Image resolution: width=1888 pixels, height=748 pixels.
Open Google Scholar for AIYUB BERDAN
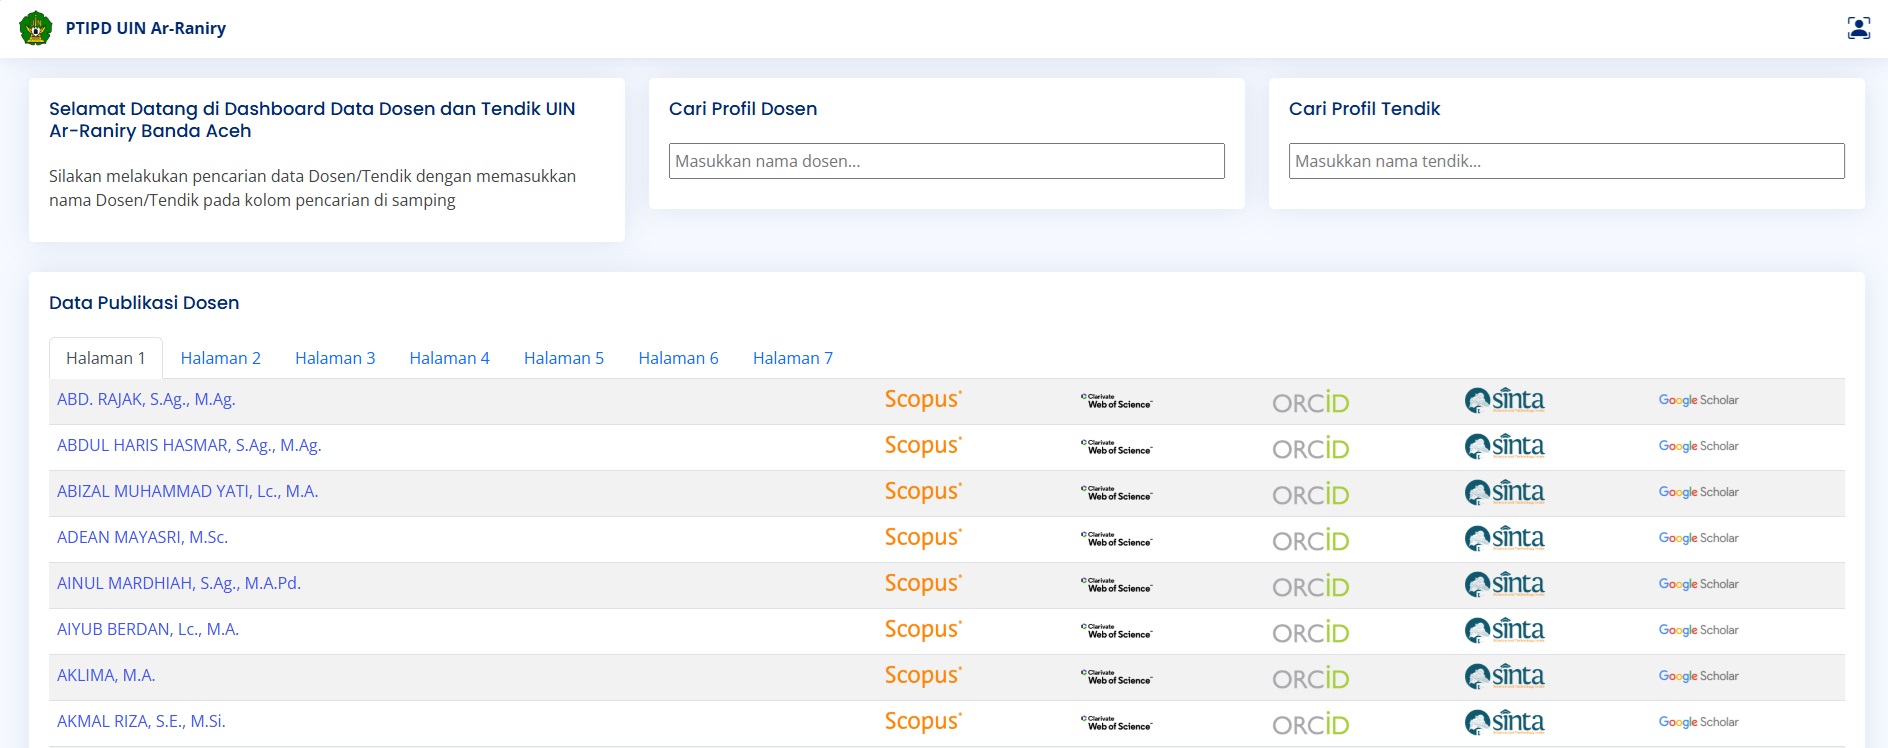pyautogui.click(x=1698, y=630)
